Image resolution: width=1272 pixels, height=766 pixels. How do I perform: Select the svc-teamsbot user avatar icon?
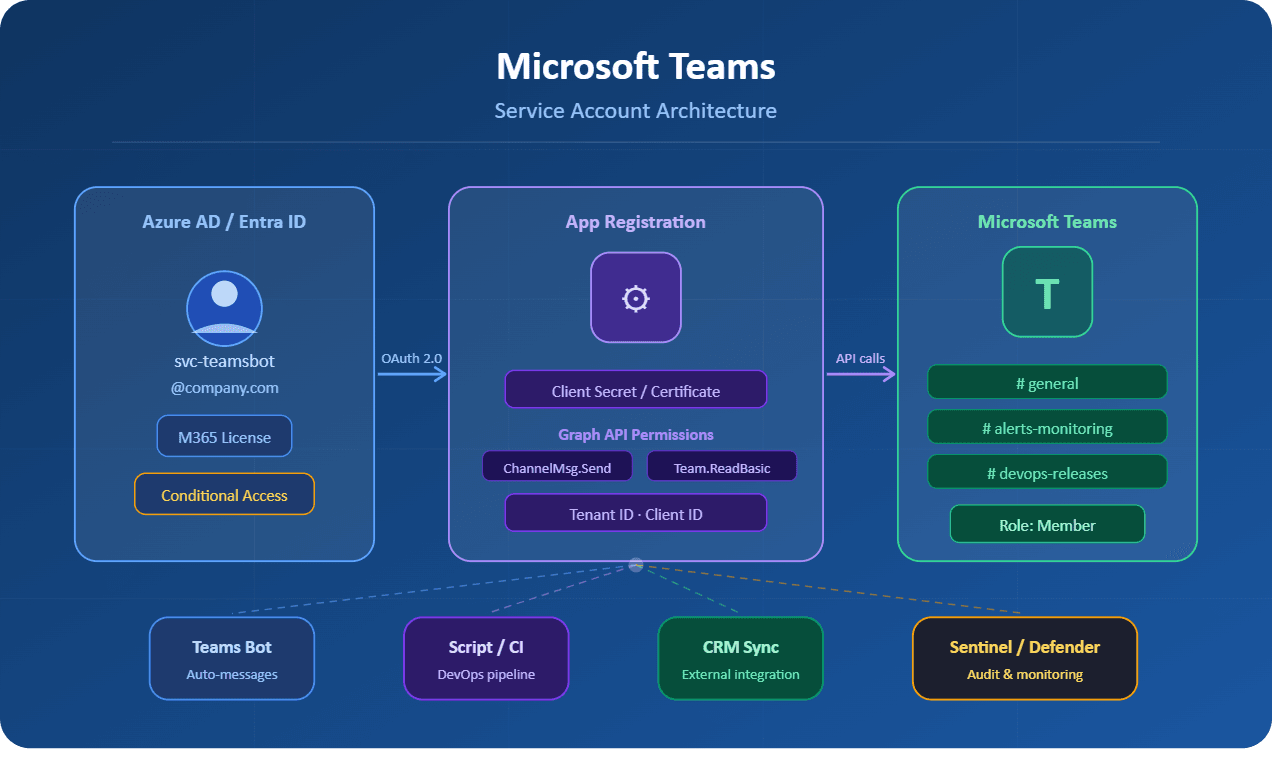(224, 308)
